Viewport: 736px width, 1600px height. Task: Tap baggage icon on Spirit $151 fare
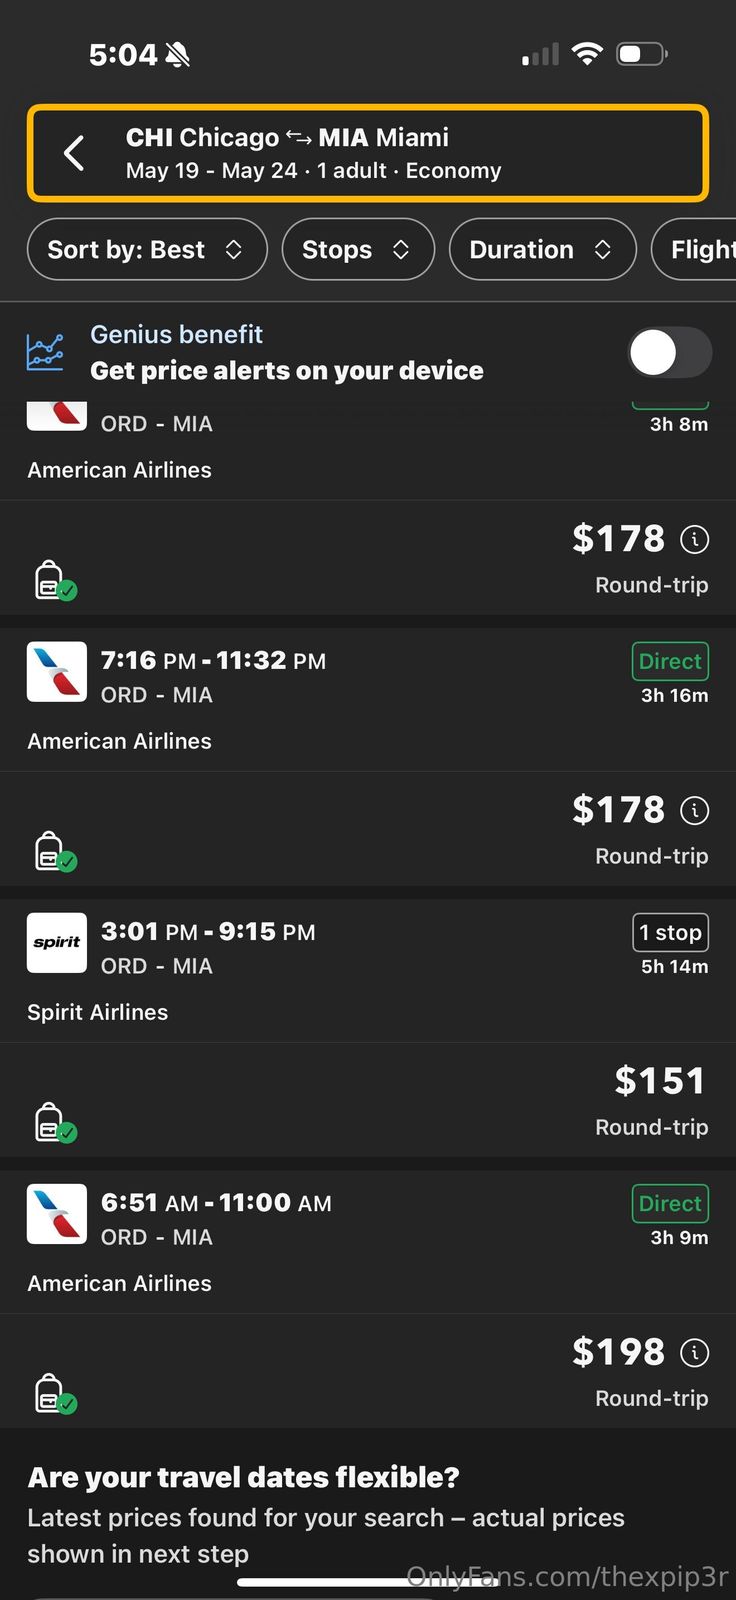(x=54, y=1124)
